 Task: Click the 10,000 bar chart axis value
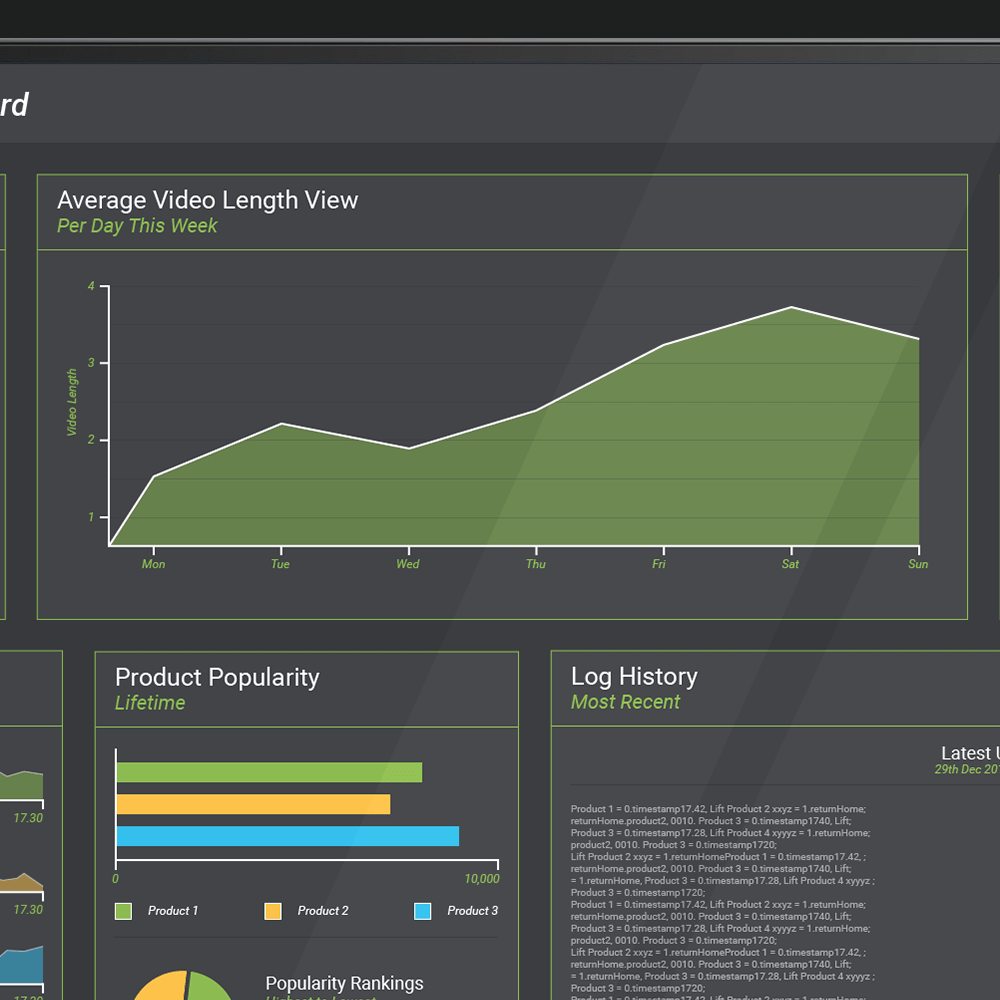pyautogui.click(x=482, y=879)
